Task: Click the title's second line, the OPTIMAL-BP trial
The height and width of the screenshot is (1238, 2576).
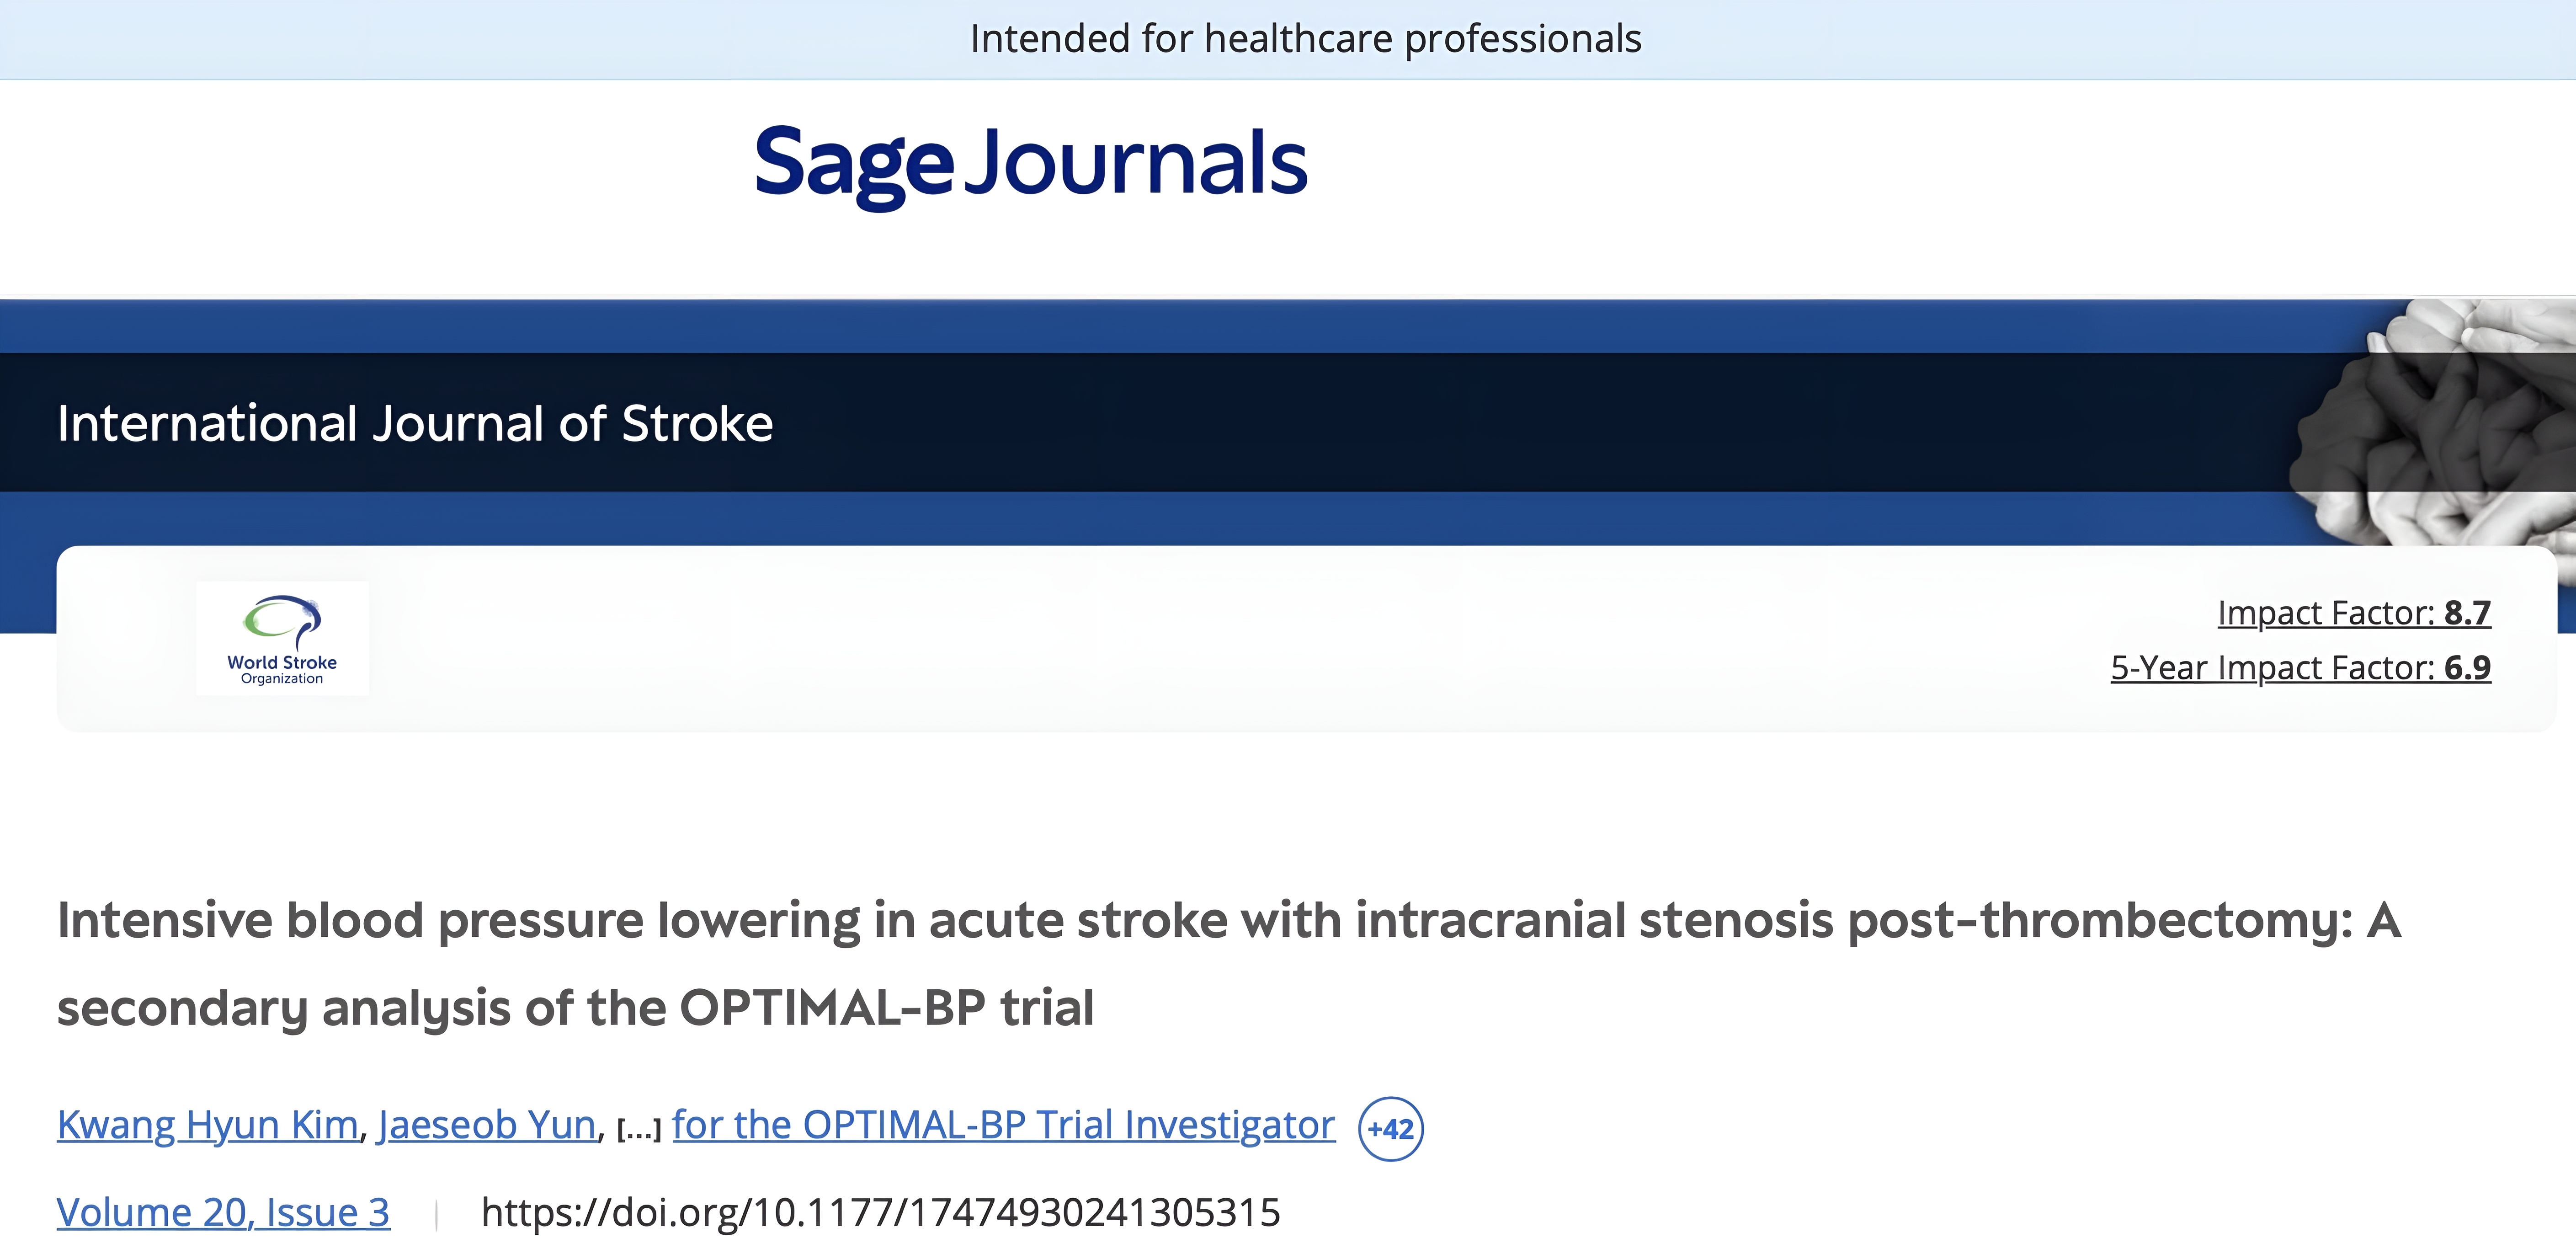Action: coord(575,1008)
